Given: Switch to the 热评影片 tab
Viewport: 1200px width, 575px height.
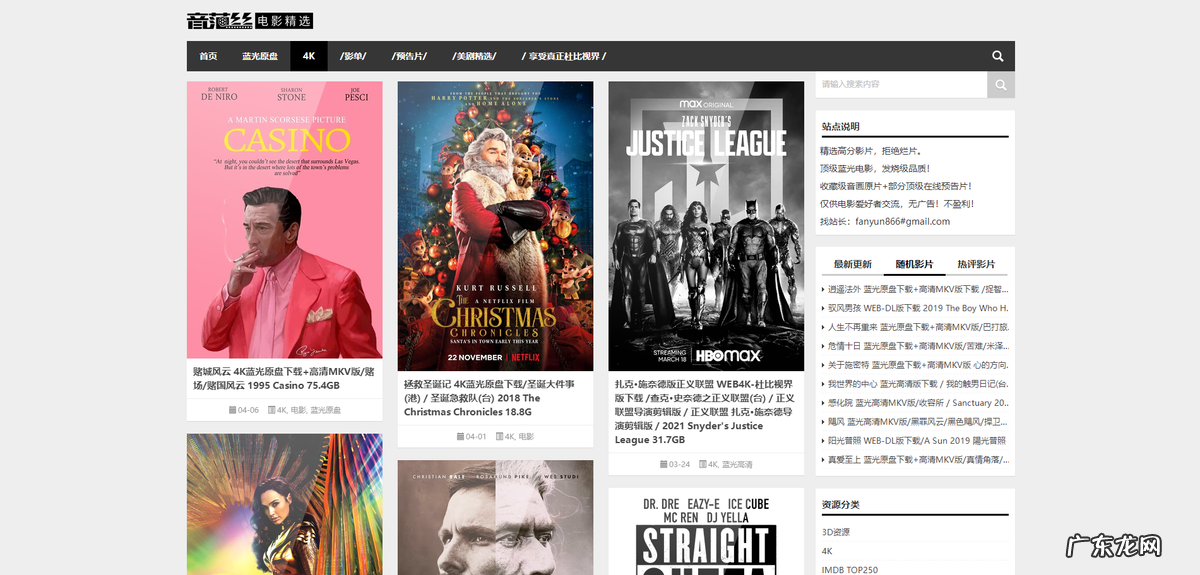Looking at the screenshot, I should point(976,265).
